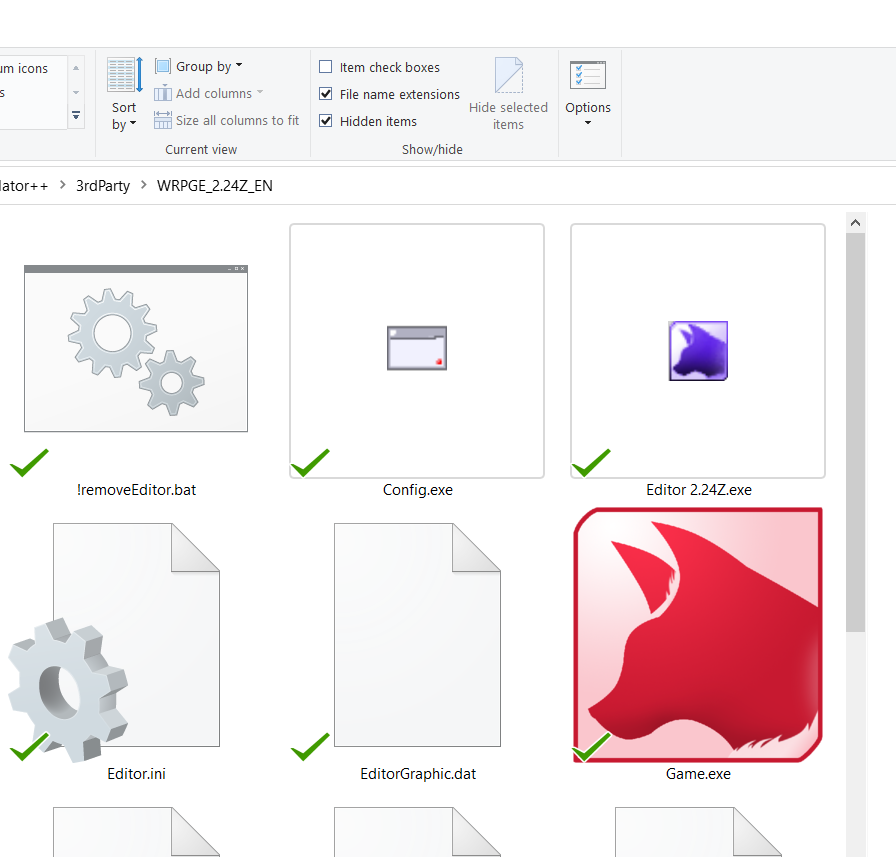Image resolution: width=896 pixels, height=857 pixels.
Task: Toggle Hidden items checkbox
Action: (325, 121)
